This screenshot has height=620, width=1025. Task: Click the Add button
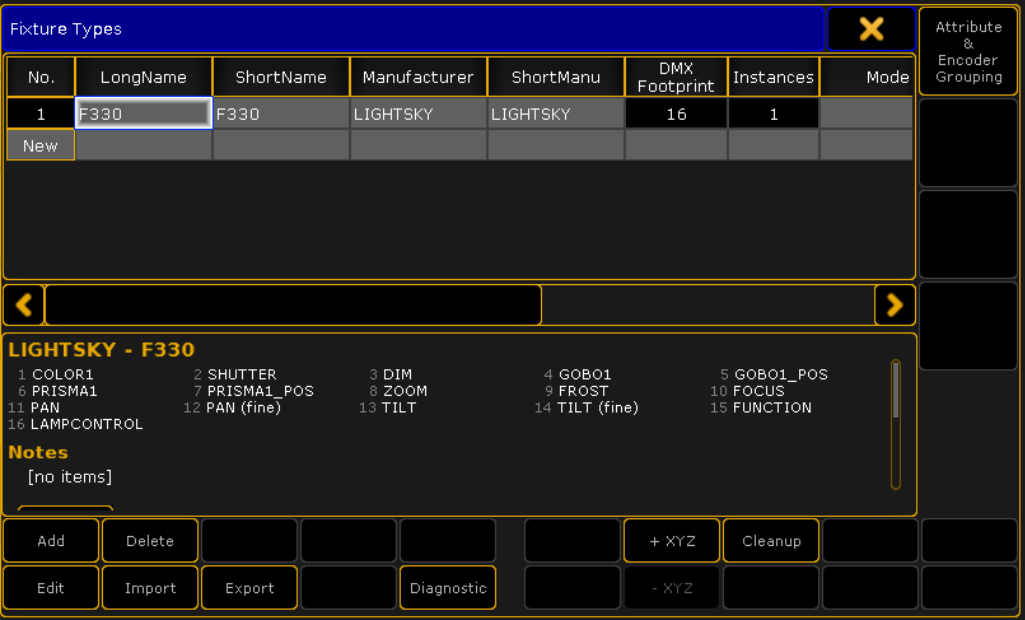tap(51, 541)
